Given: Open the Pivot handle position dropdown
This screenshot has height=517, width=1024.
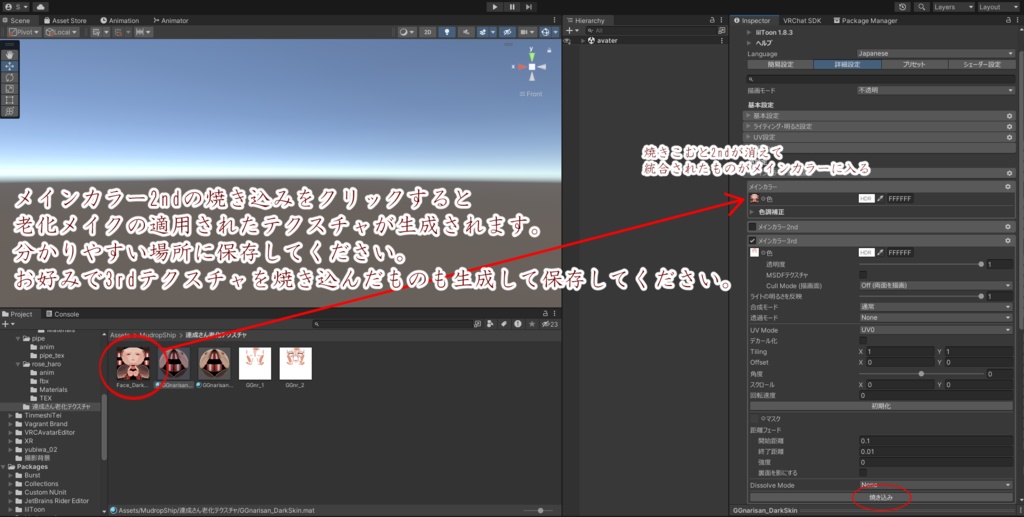Looking at the screenshot, I should 24,32.
